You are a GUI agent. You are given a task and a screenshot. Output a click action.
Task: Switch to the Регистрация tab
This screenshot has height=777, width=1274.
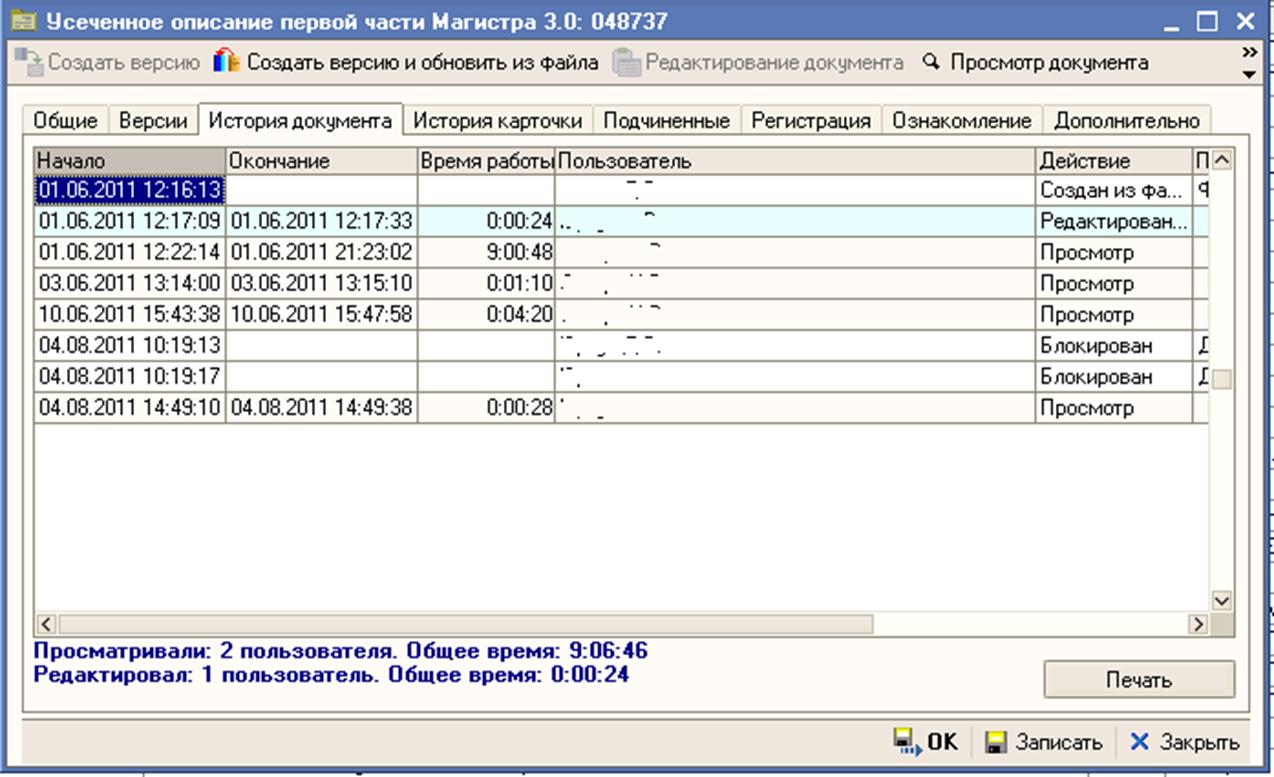pos(811,121)
